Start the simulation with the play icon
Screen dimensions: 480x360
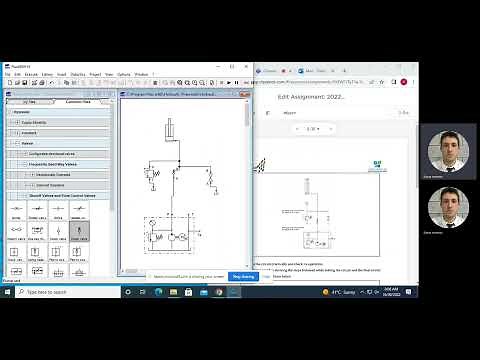(x=229, y=82)
